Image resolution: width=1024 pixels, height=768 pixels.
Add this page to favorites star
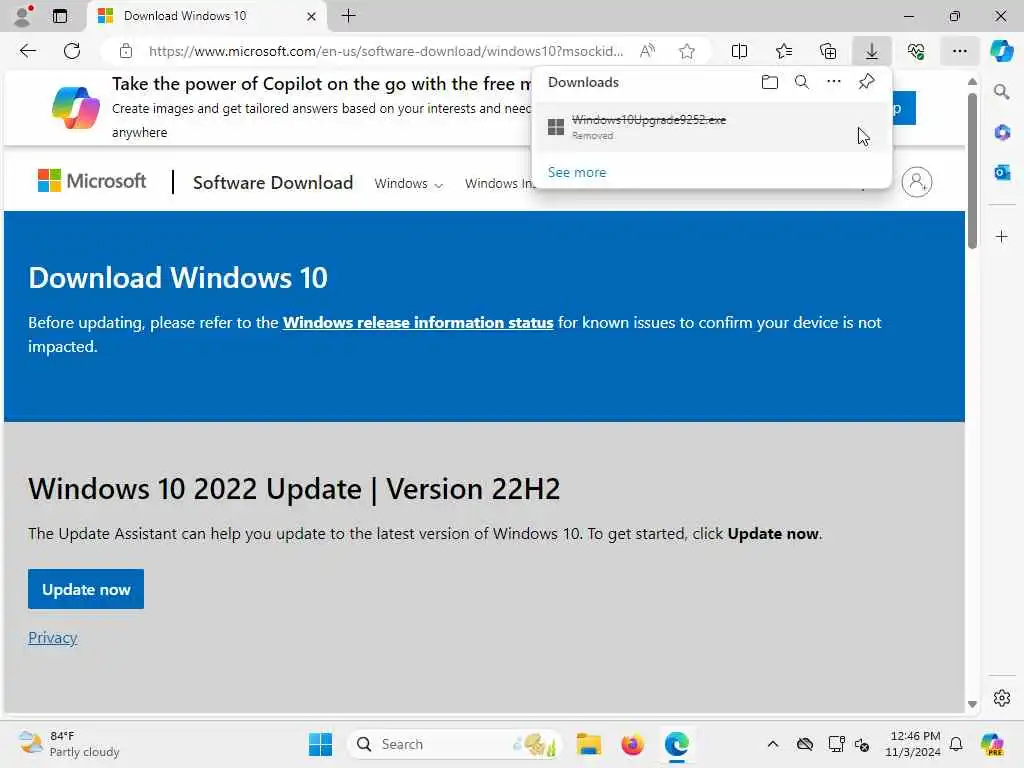tap(686, 51)
